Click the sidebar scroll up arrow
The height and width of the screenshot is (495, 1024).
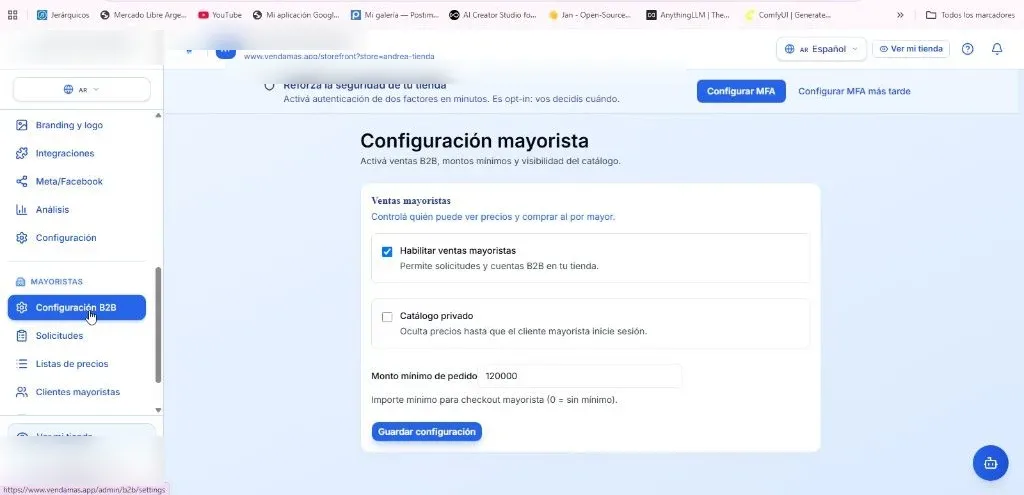[x=157, y=116]
